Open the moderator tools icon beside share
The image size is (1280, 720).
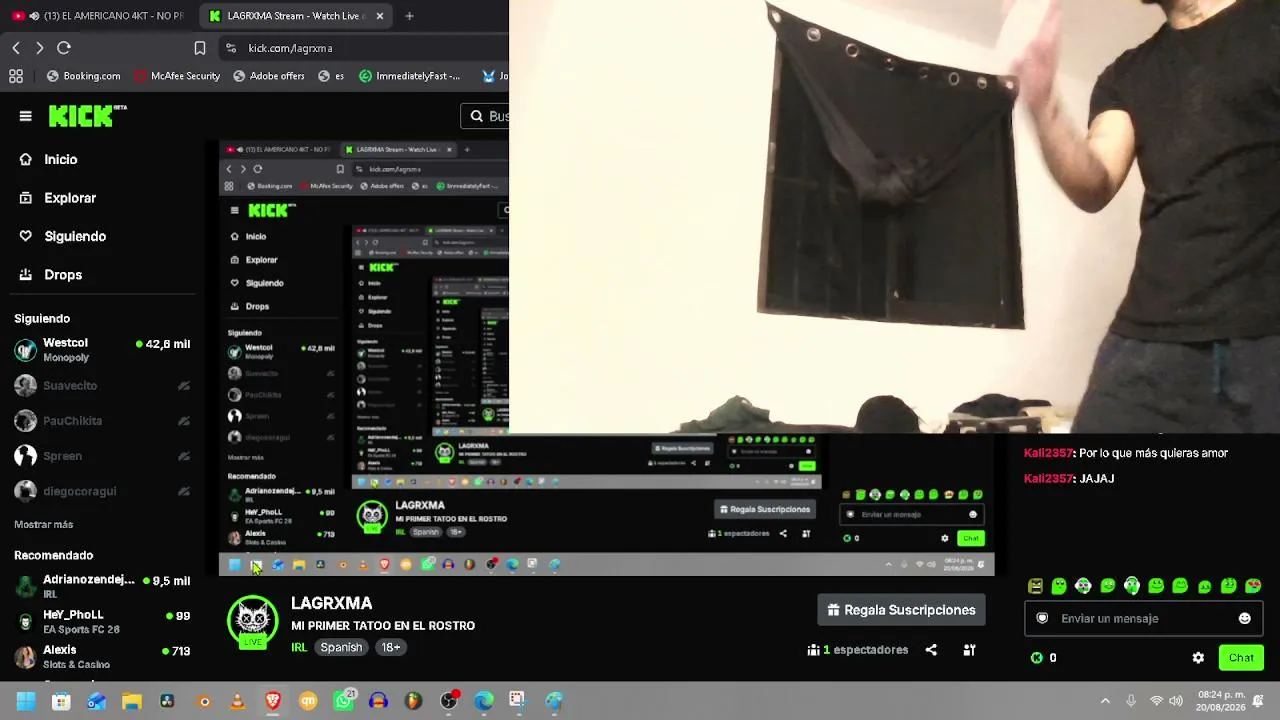[x=969, y=650]
